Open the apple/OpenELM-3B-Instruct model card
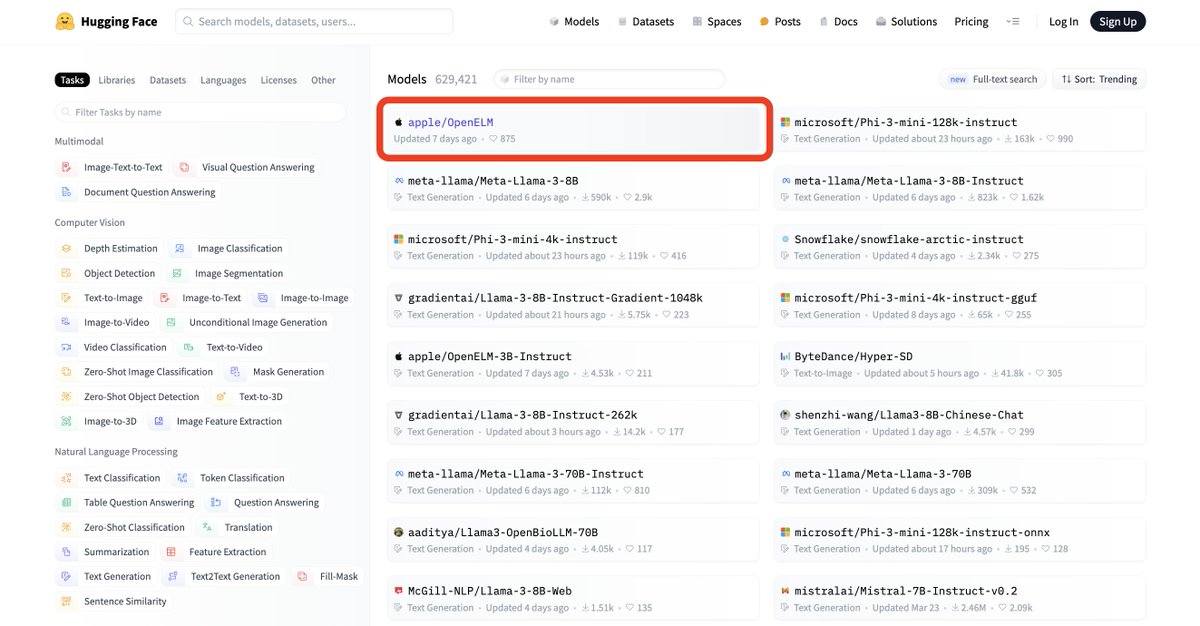The height and width of the screenshot is (626, 1200). pyautogui.click(x=573, y=364)
